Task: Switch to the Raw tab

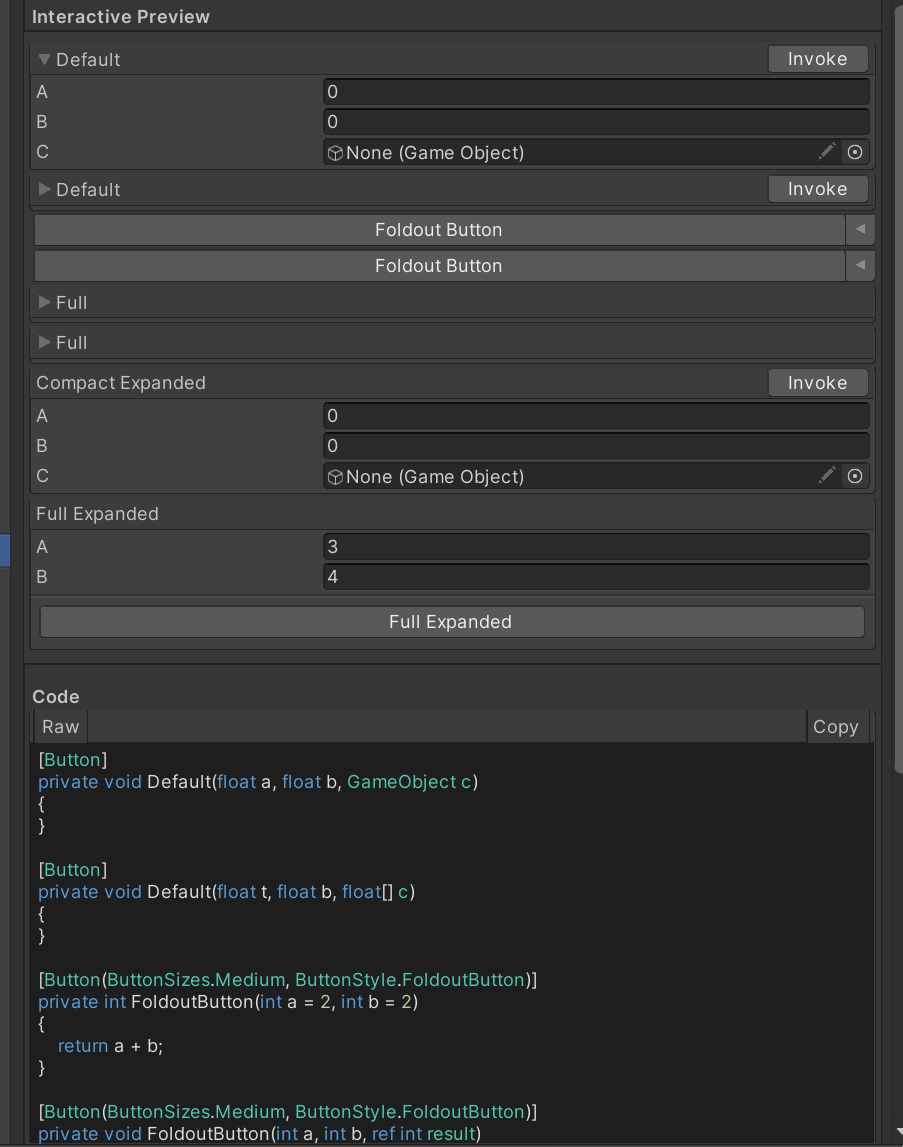Action: (x=59, y=726)
